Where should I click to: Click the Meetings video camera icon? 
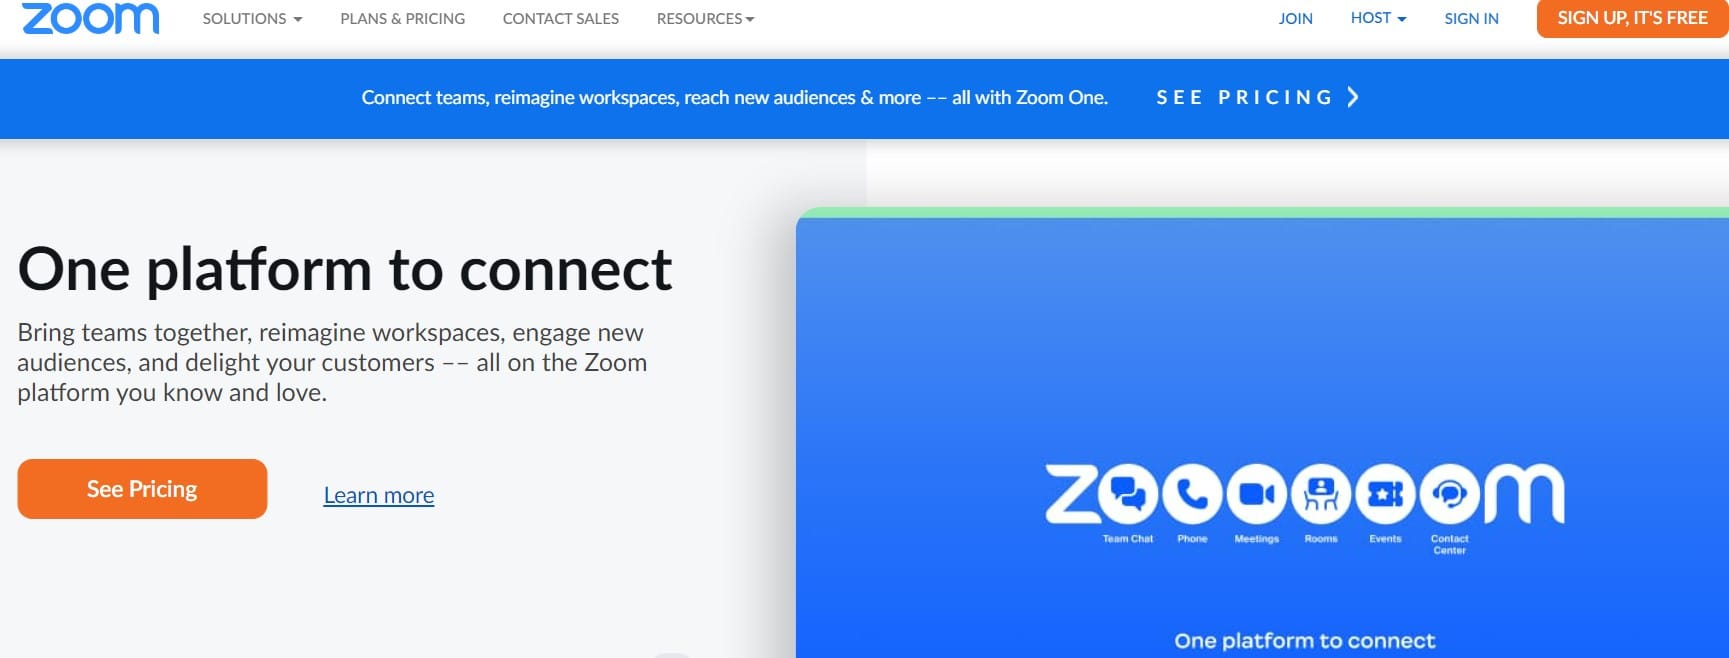tap(1257, 494)
